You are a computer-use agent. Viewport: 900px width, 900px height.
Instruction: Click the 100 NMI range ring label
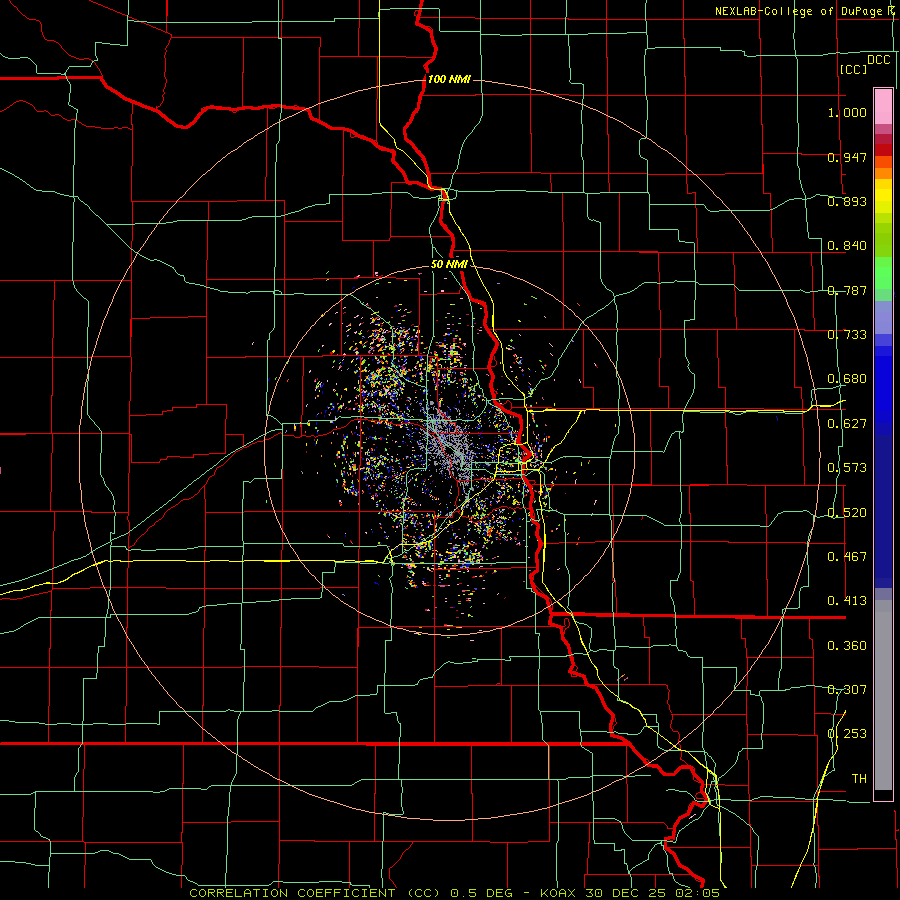(449, 79)
